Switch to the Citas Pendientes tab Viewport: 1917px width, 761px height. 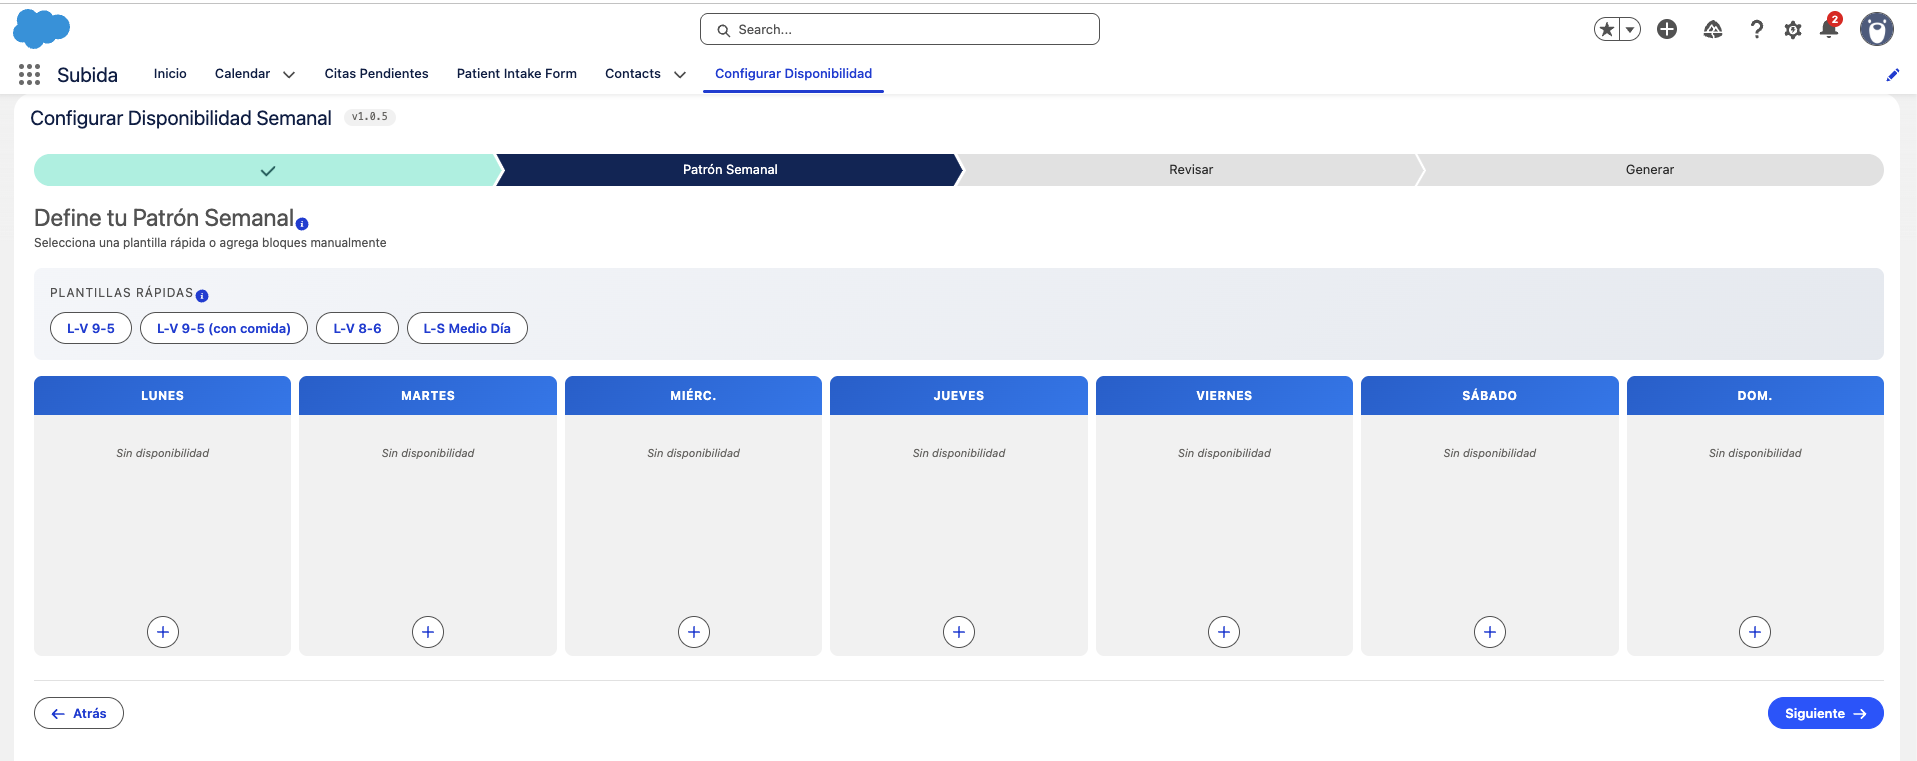(376, 74)
